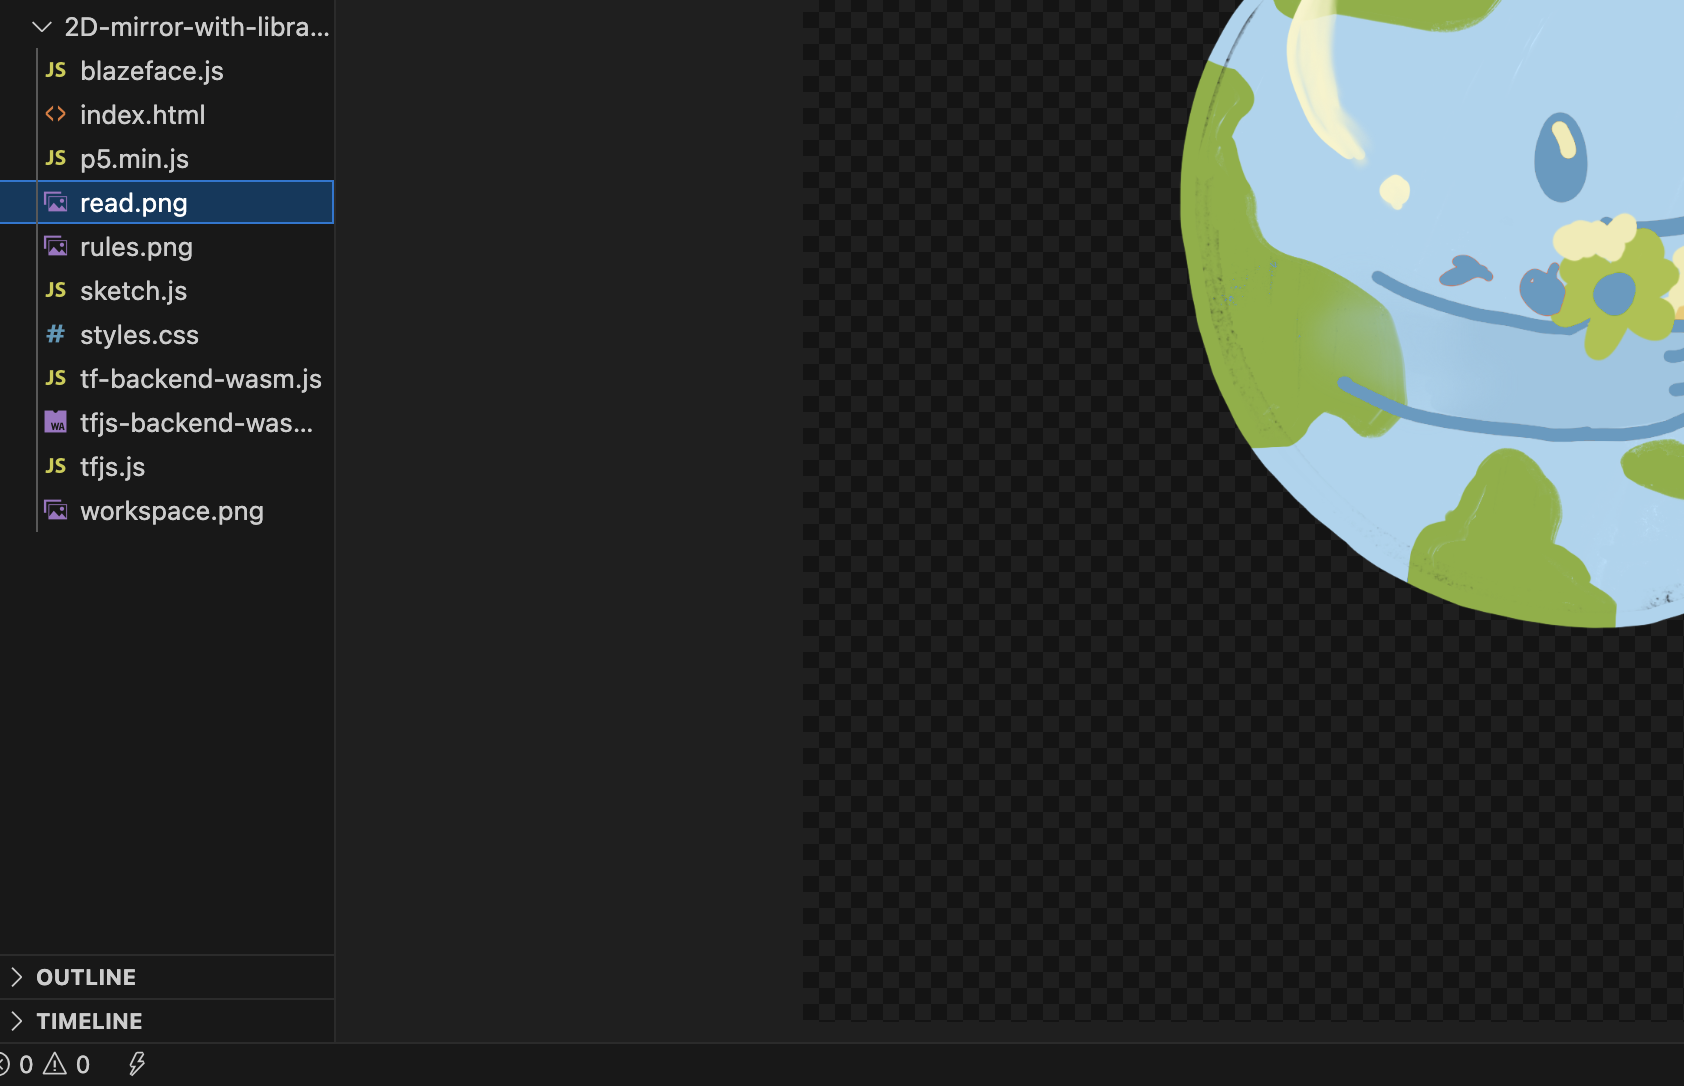
Task: Expand the TIMELINE section
Action: [90, 1020]
